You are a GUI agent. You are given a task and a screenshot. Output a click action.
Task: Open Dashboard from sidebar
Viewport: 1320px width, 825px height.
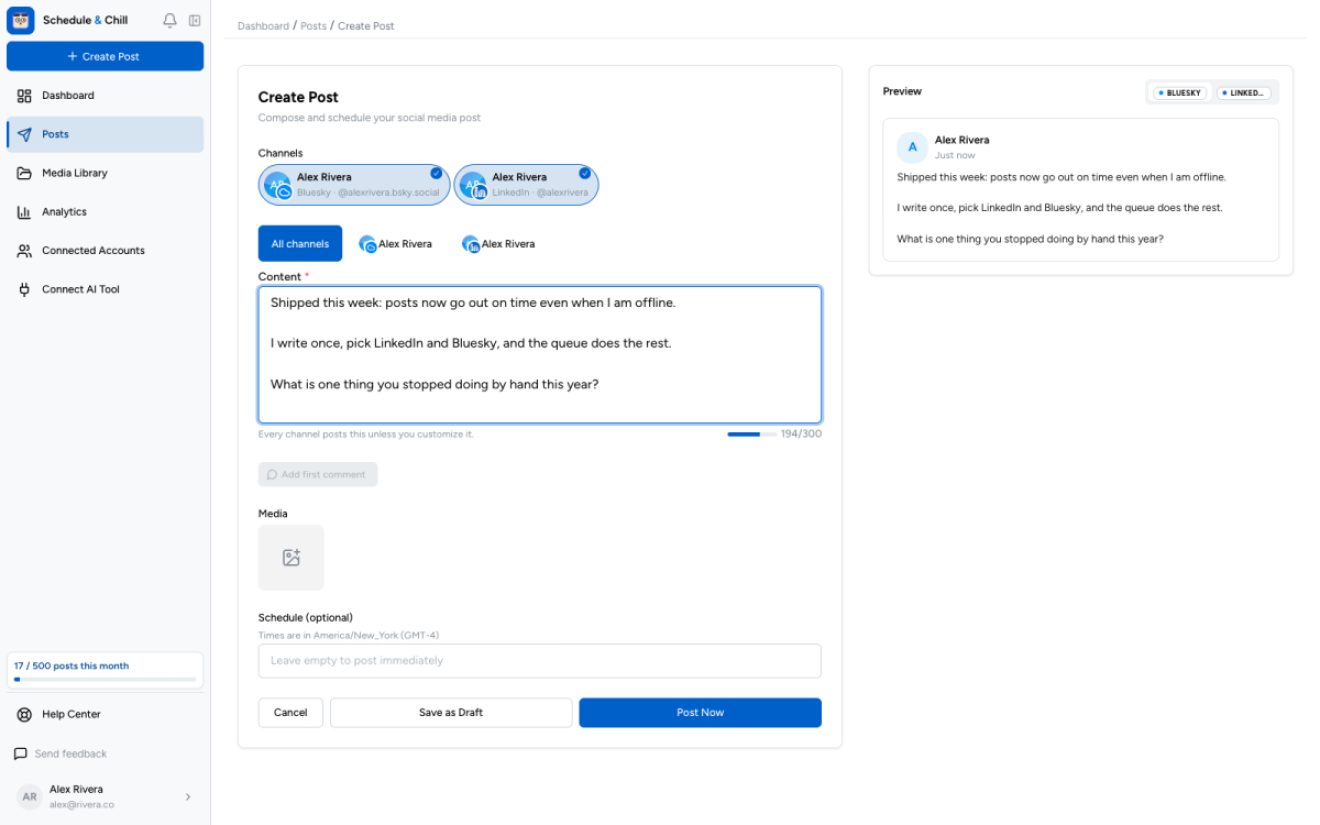pyautogui.click(x=105, y=95)
